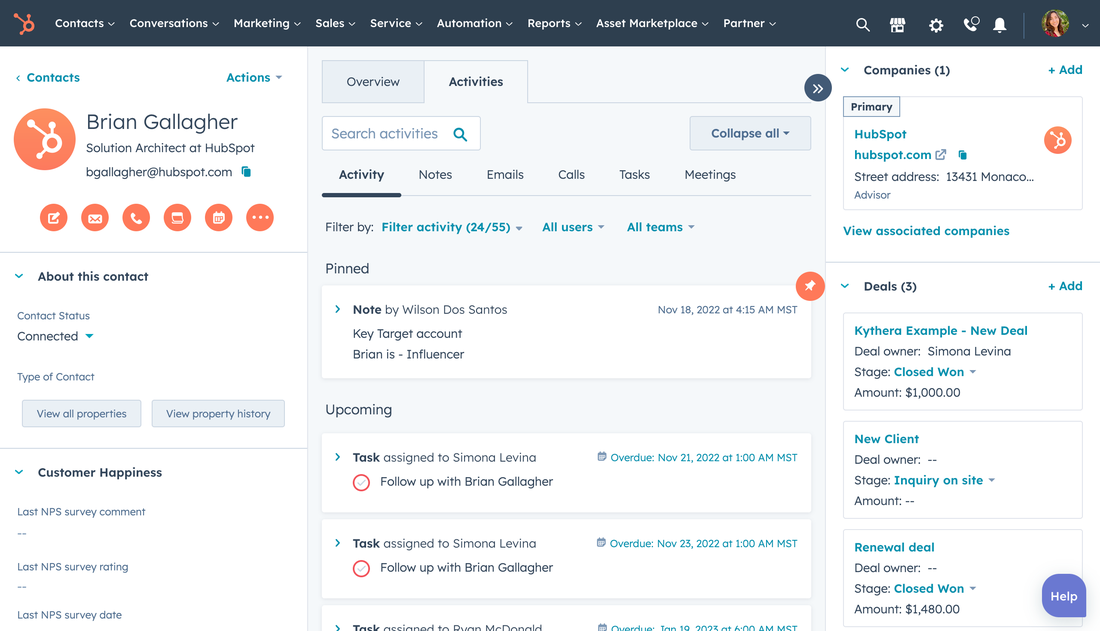Click the calendar icon by Nov 23 overdue date

[601, 543]
